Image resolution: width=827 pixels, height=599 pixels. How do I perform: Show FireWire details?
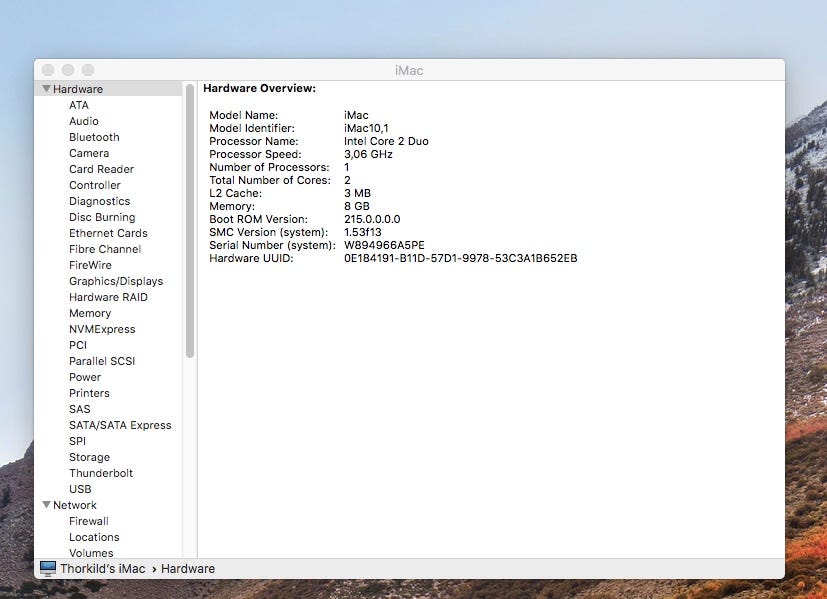[90, 265]
